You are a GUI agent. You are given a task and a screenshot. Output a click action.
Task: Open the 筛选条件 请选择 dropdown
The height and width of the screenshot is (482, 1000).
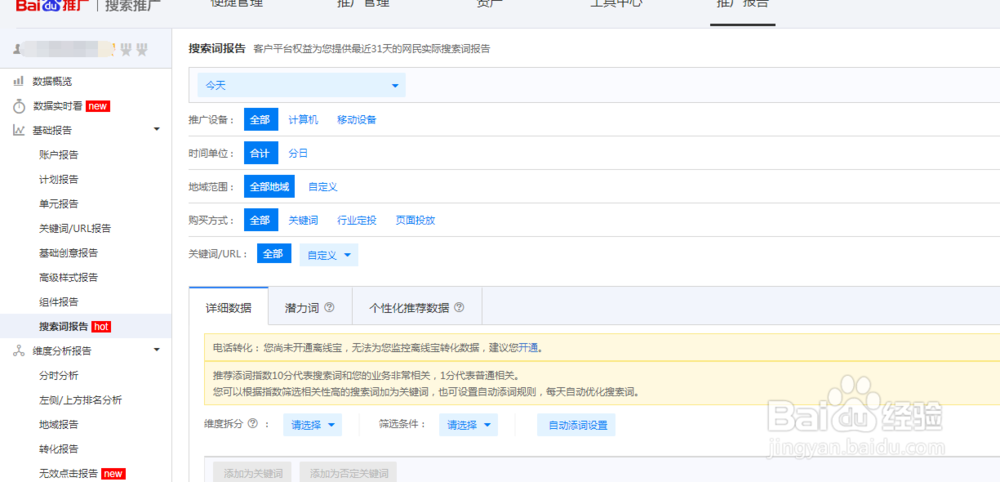tap(468, 425)
